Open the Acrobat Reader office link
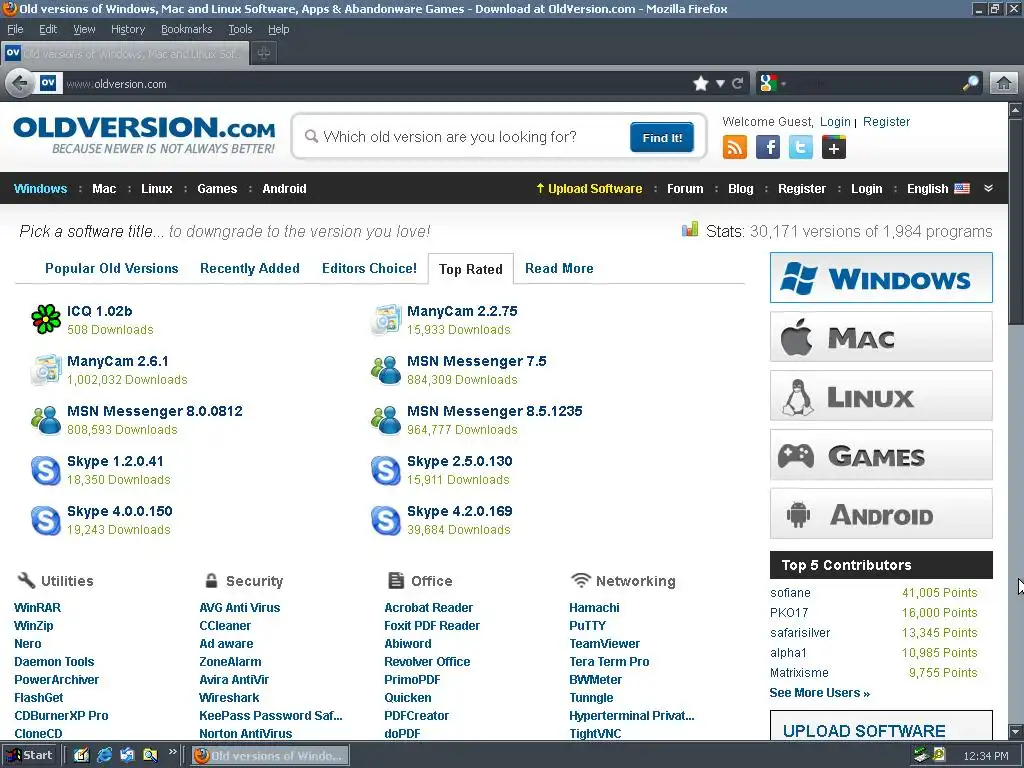The height and width of the screenshot is (768, 1024). [x=428, y=607]
